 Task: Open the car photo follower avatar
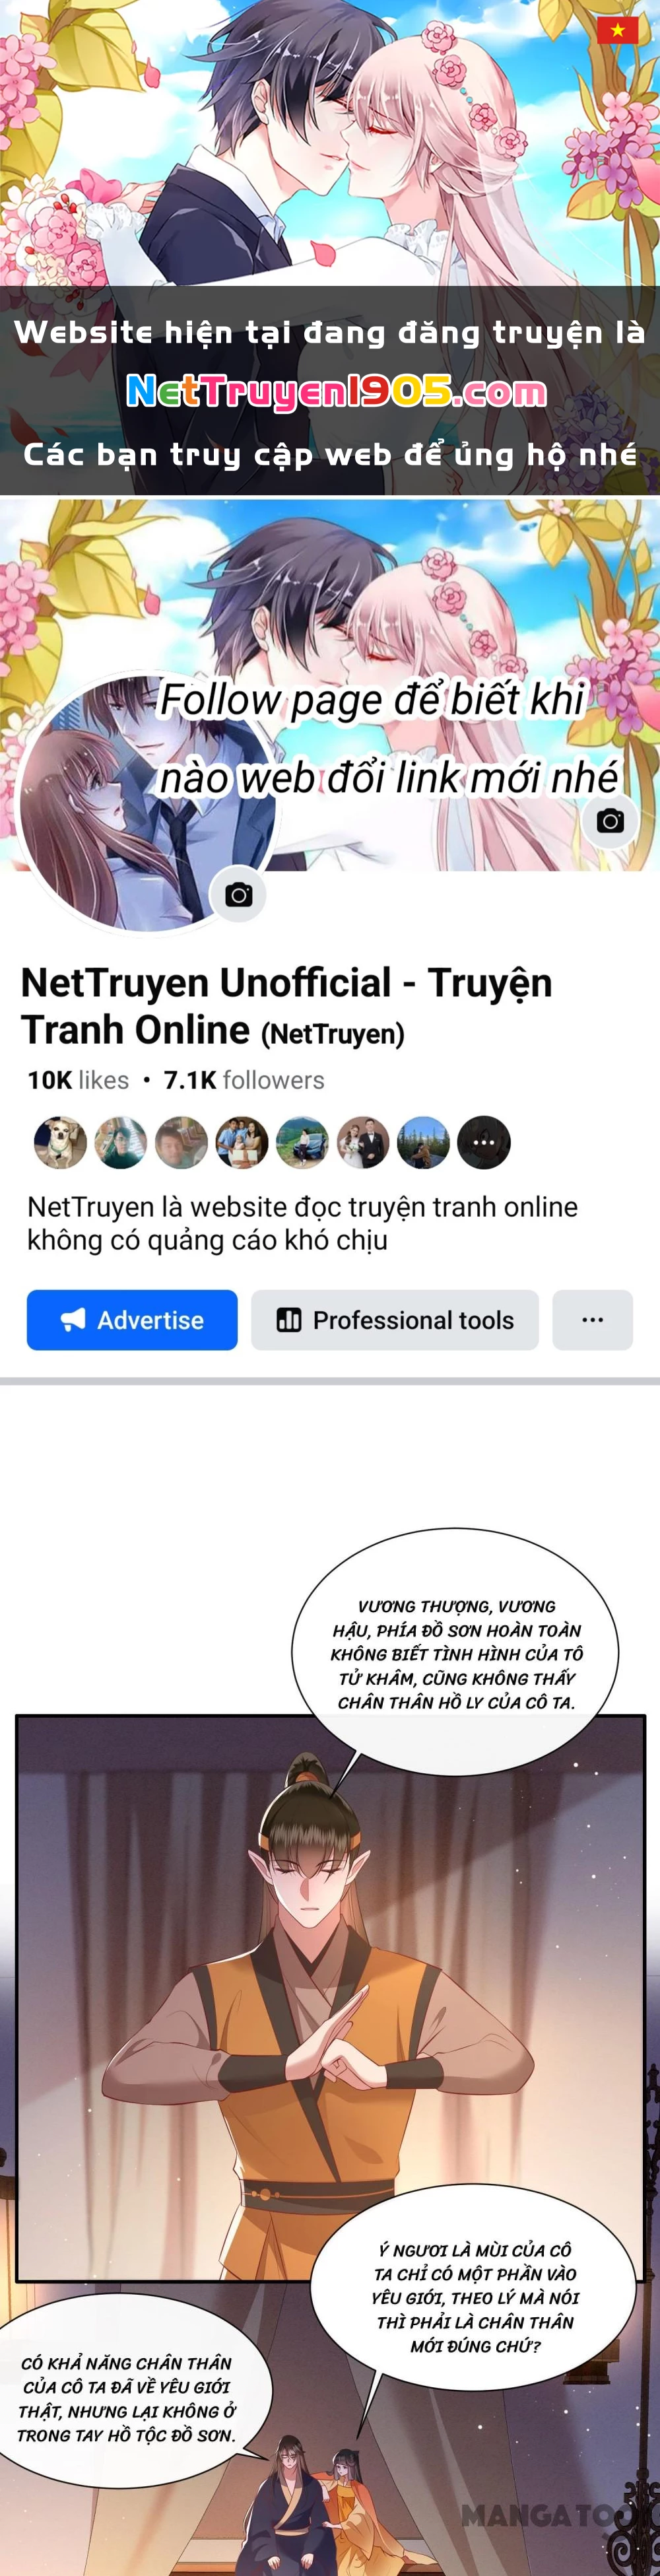coord(302,1142)
